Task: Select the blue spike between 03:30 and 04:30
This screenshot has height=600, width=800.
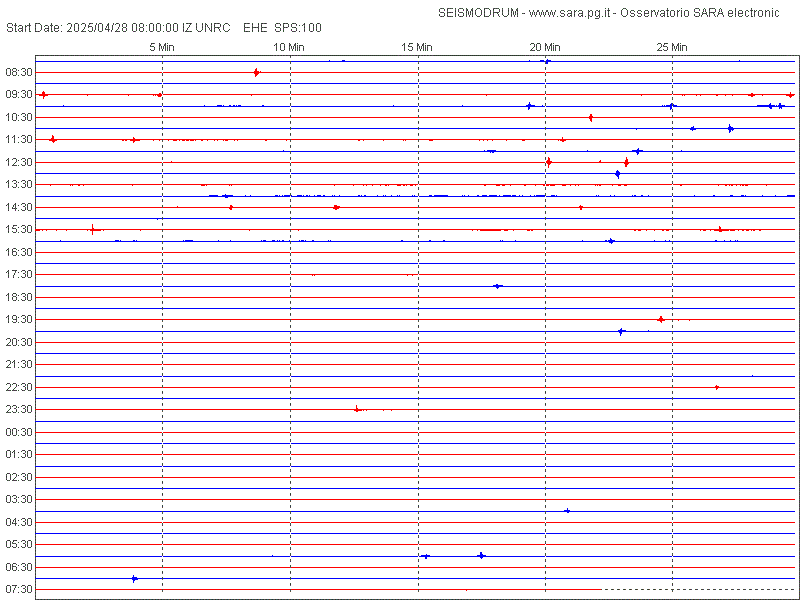Action: [x=567, y=511]
